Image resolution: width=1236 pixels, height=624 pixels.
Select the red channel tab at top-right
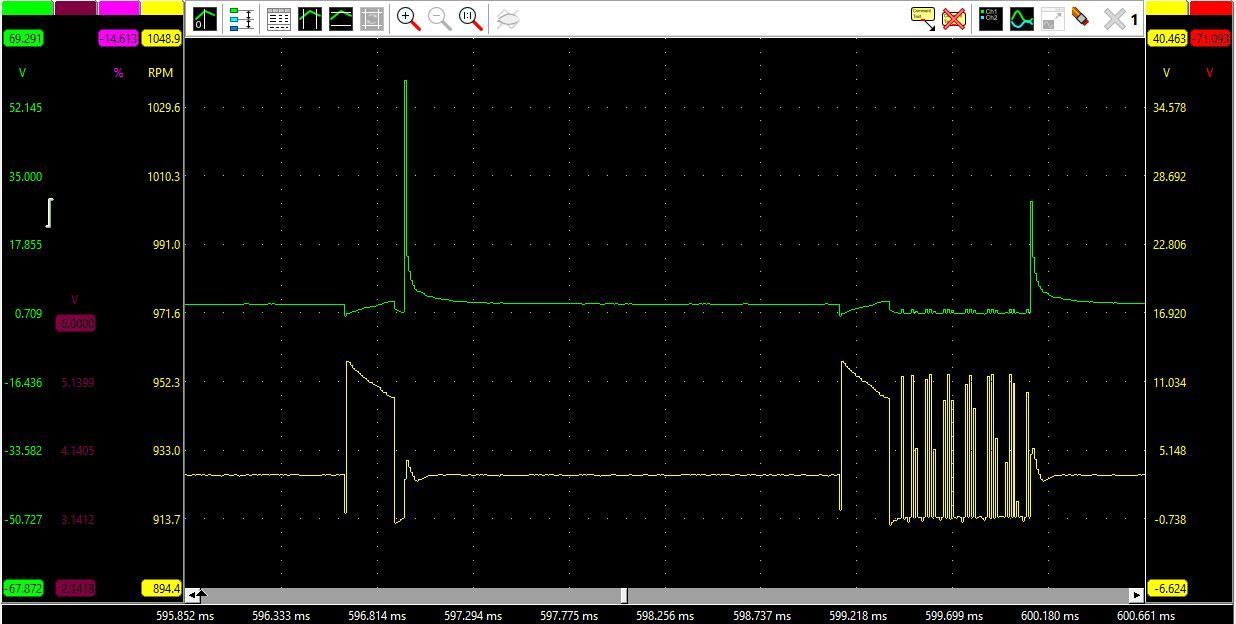pos(1210,7)
